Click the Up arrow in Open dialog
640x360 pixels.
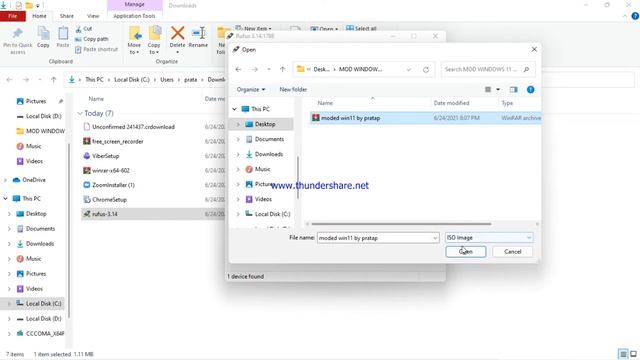(x=282, y=69)
